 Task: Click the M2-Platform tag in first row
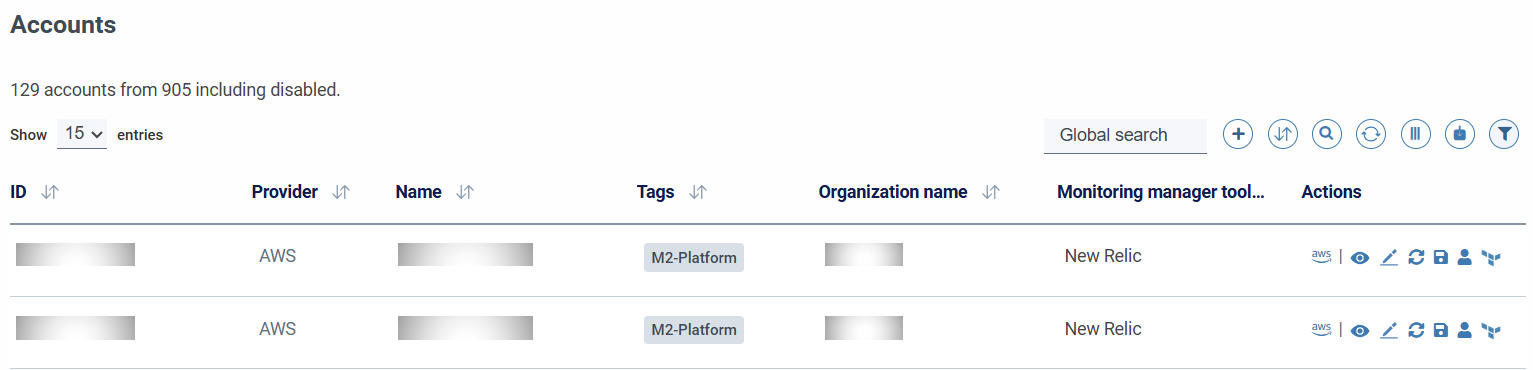694,257
